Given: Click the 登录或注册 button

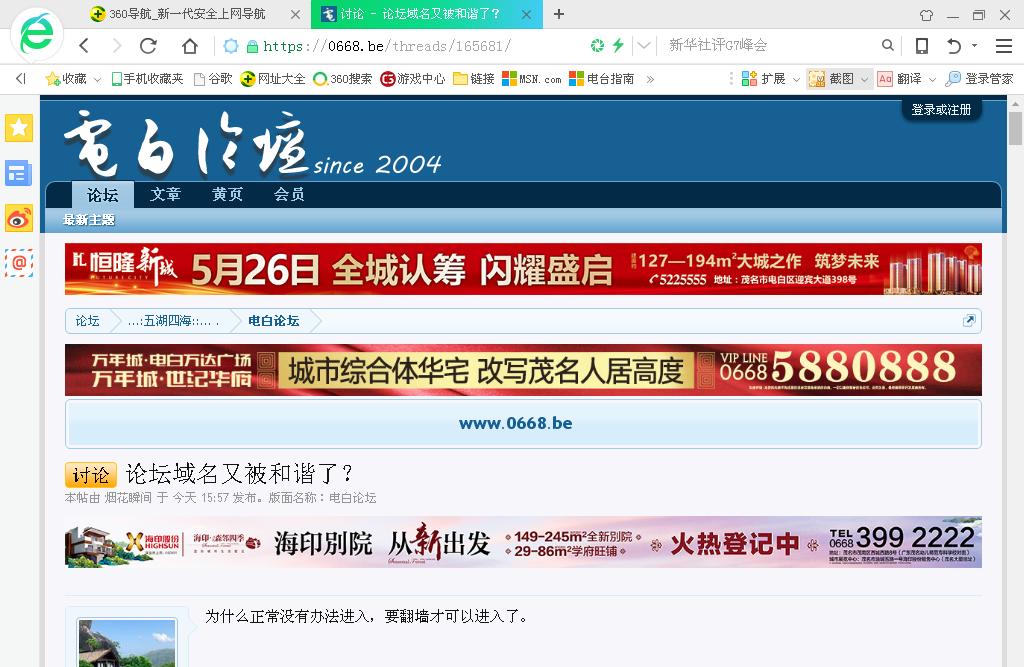Looking at the screenshot, I should point(941,109).
